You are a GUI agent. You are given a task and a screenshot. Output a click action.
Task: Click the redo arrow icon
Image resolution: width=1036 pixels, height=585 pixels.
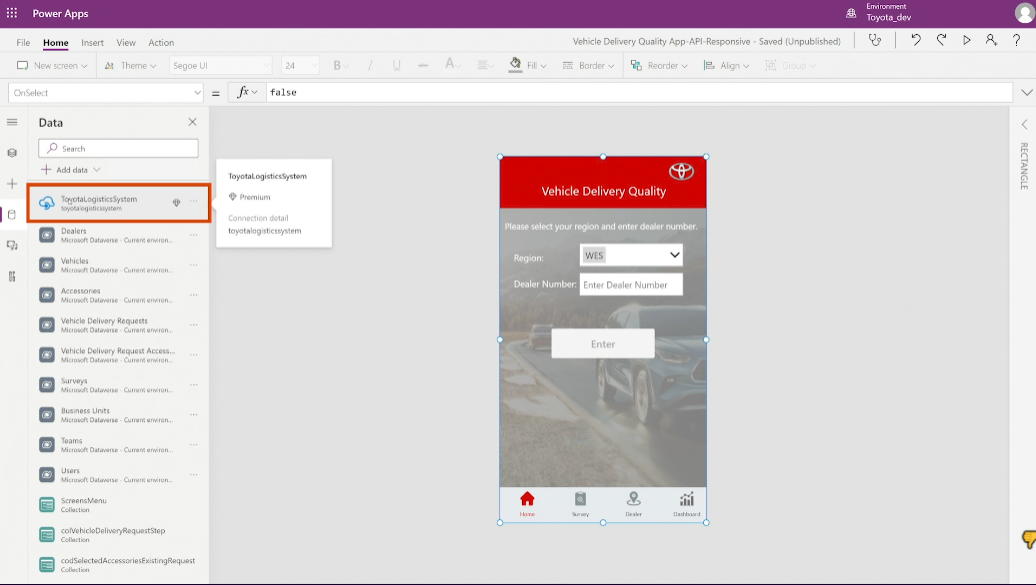tap(941, 40)
